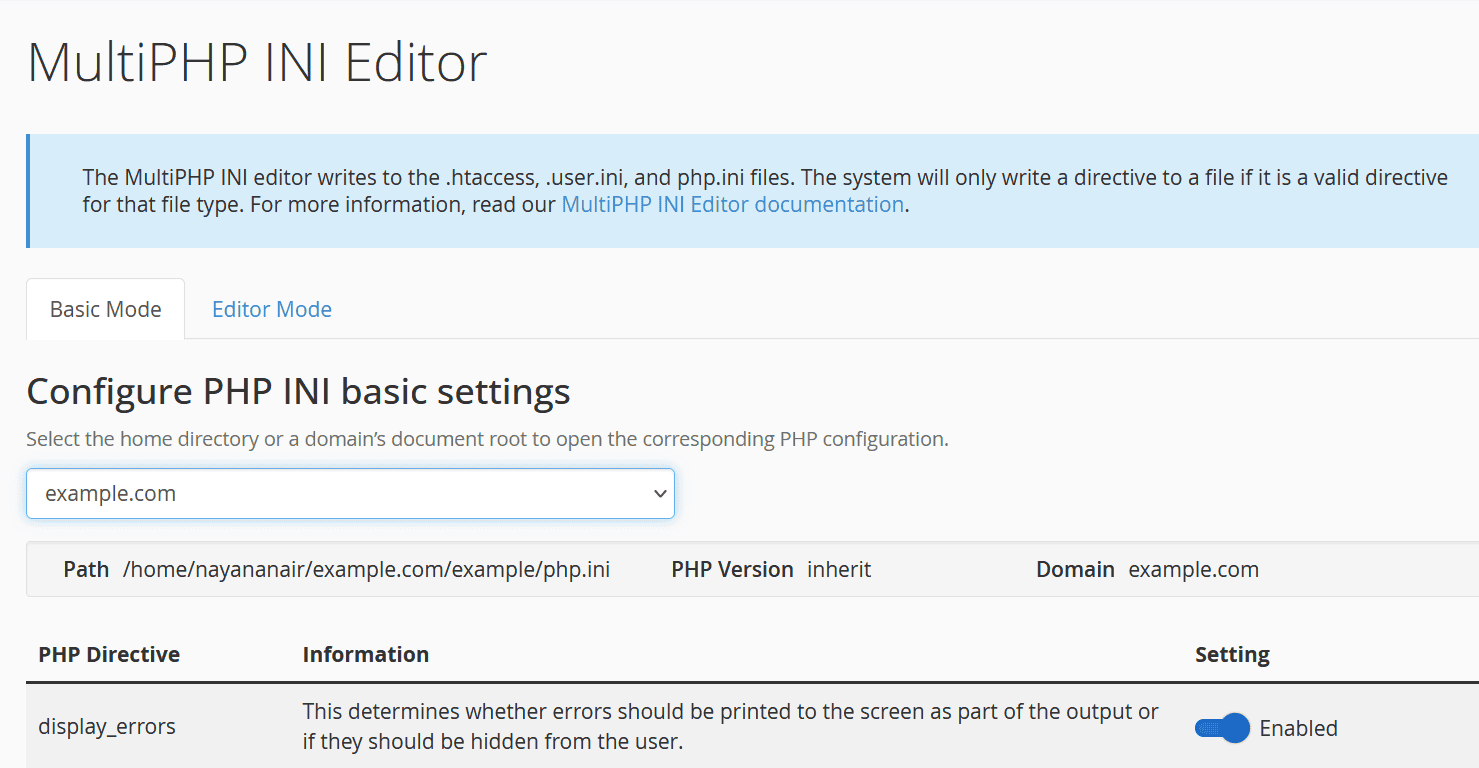
Task: Click the blue display_errors switch
Action: tap(1221, 728)
